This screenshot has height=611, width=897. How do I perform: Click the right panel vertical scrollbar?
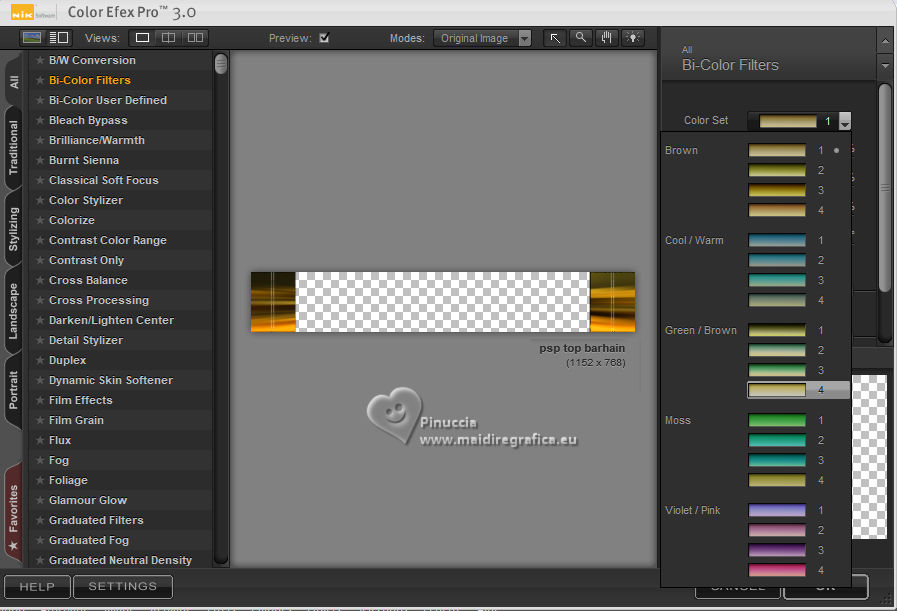pos(885,188)
